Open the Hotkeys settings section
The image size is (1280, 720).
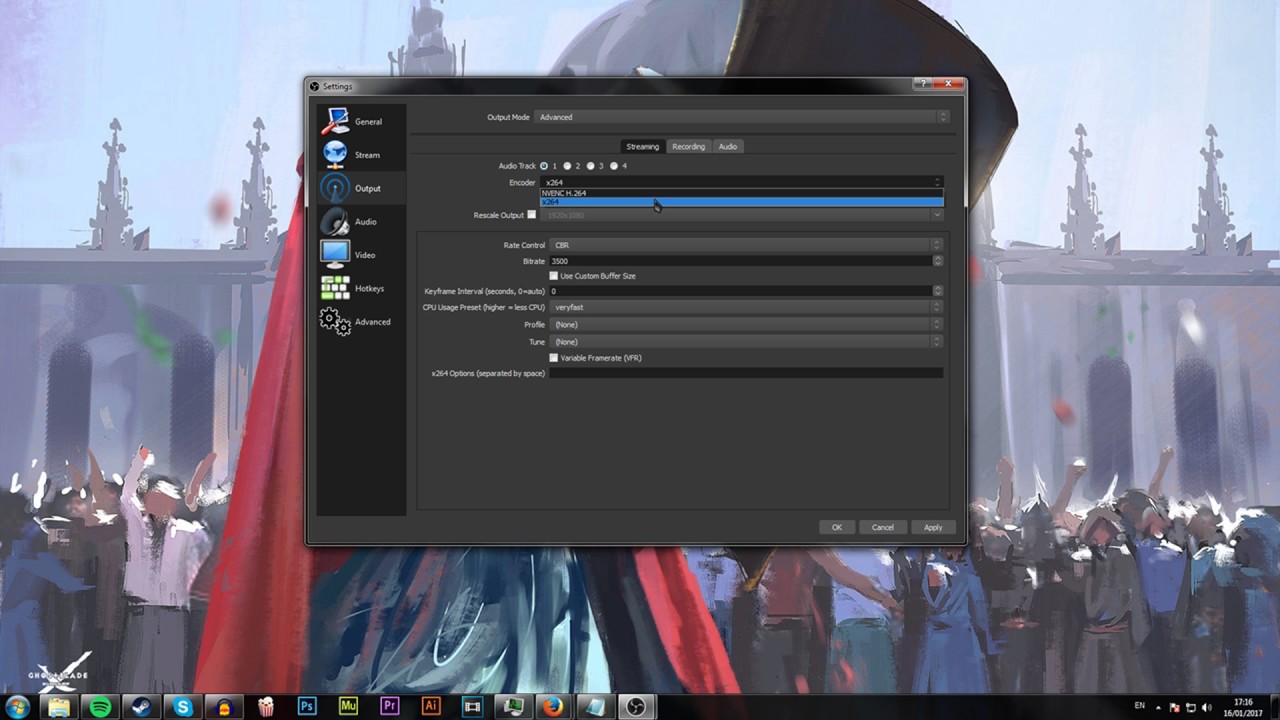point(361,288)
